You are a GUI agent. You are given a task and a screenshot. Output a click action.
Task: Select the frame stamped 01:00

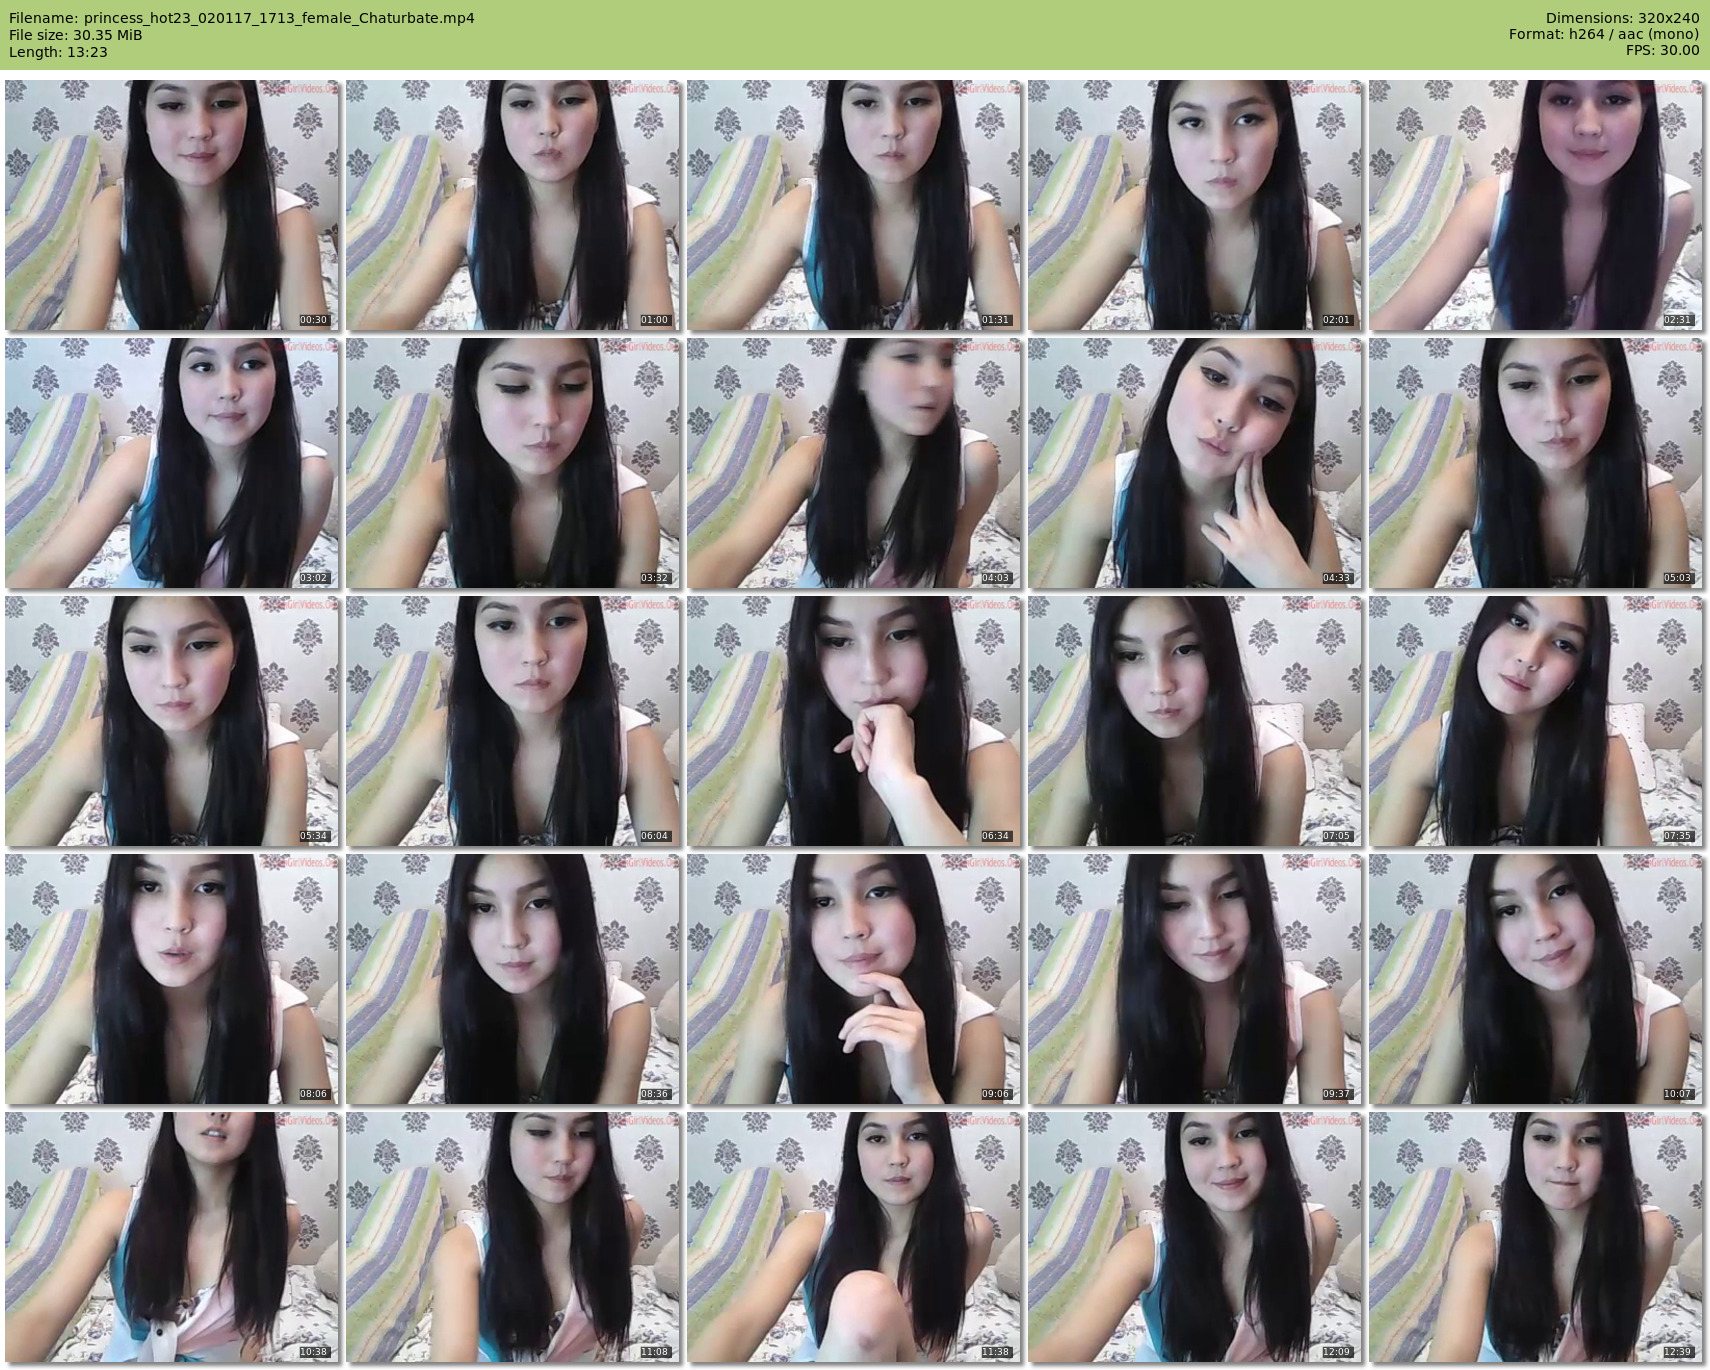(513, 205)
